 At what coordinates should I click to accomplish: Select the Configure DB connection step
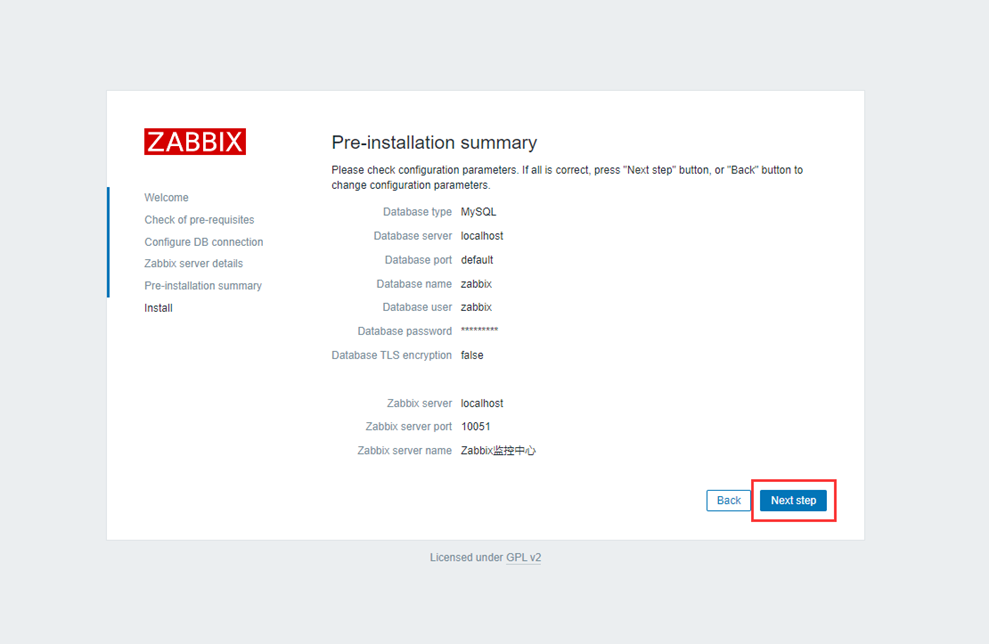(x=204, y=242)
